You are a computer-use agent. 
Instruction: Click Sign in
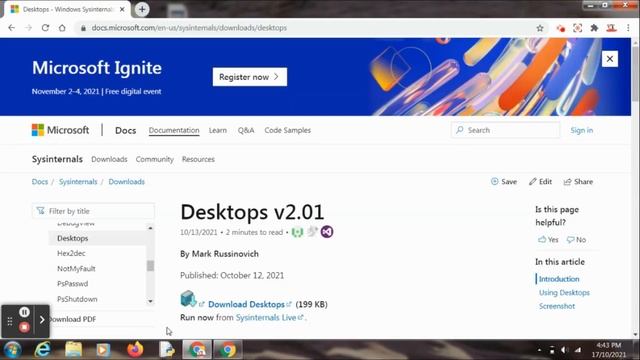pos(582,130)
